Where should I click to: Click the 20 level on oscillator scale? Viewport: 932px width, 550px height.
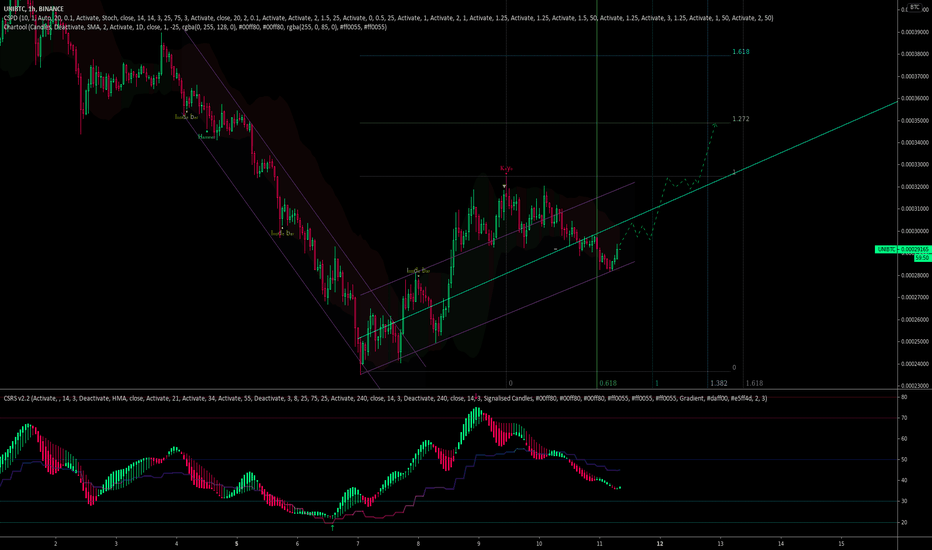904,523
